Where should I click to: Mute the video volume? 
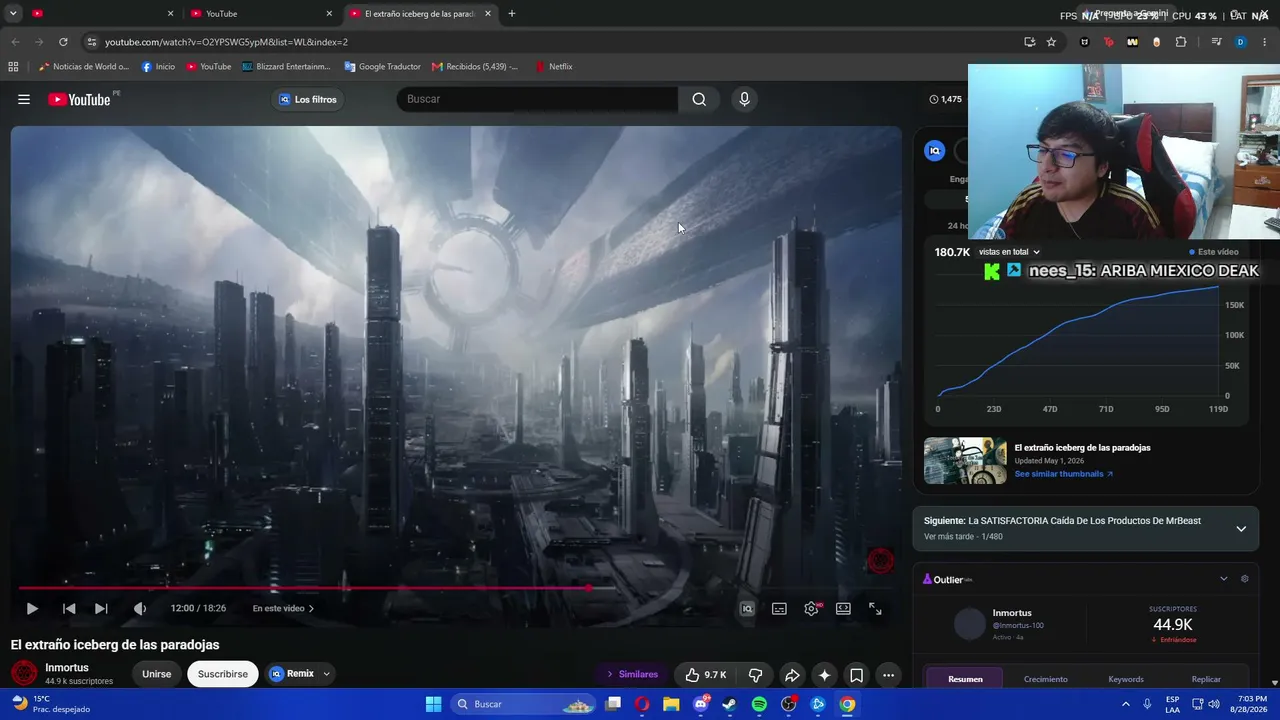click(x=140, y=608)
